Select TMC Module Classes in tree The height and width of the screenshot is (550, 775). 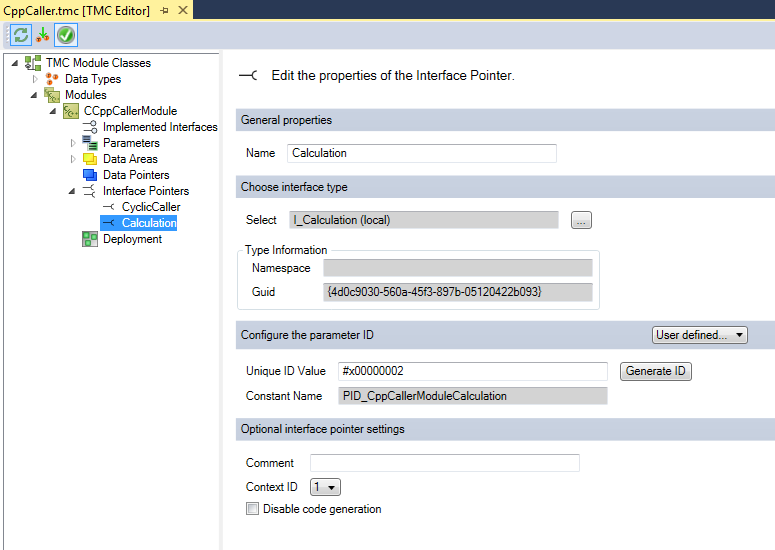98,63
